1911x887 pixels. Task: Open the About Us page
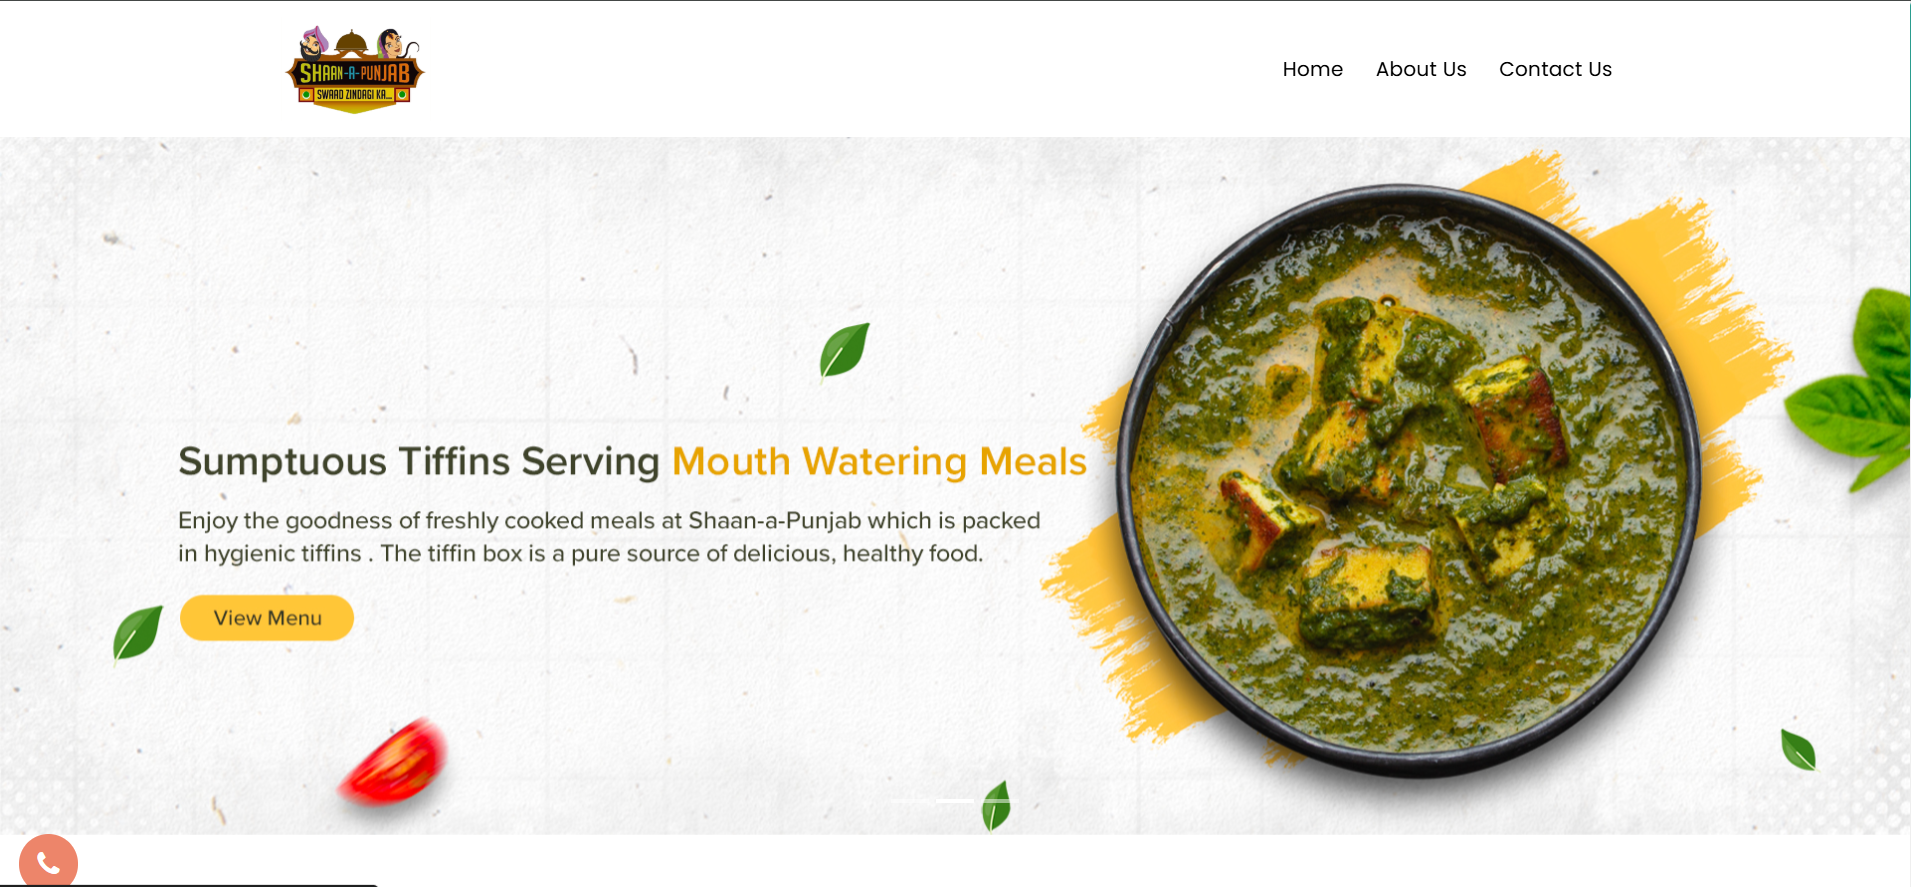1420,69
